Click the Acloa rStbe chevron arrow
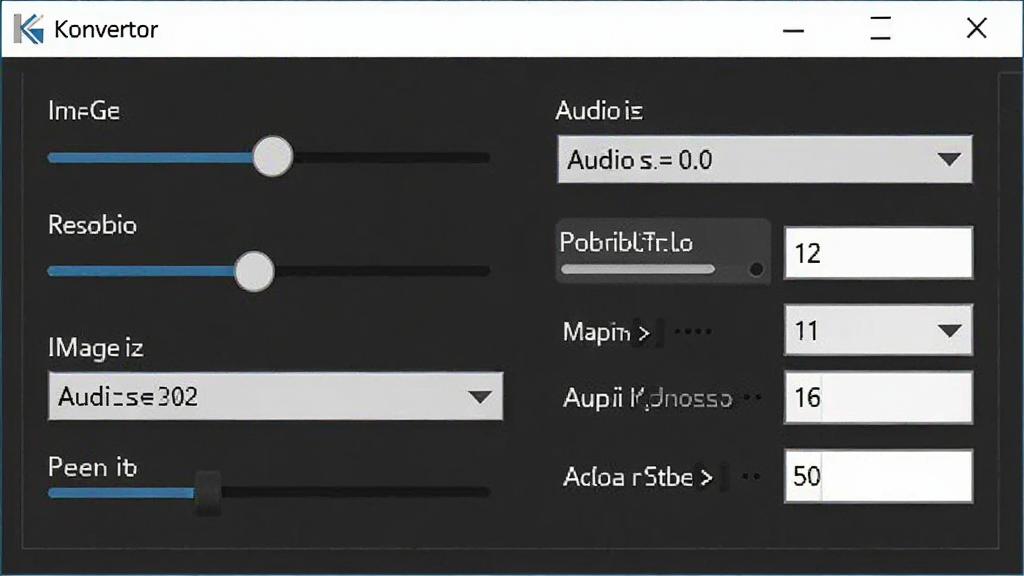1024x576 pixels. click(x=706, y=478)
